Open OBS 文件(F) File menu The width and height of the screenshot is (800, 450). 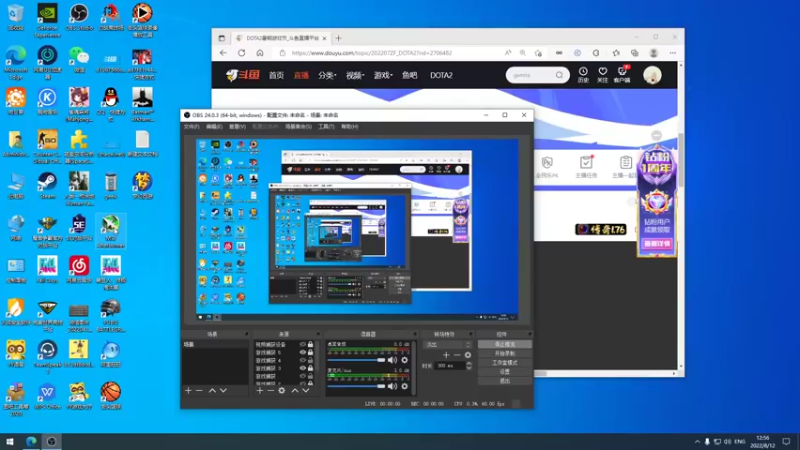[191, 127]
